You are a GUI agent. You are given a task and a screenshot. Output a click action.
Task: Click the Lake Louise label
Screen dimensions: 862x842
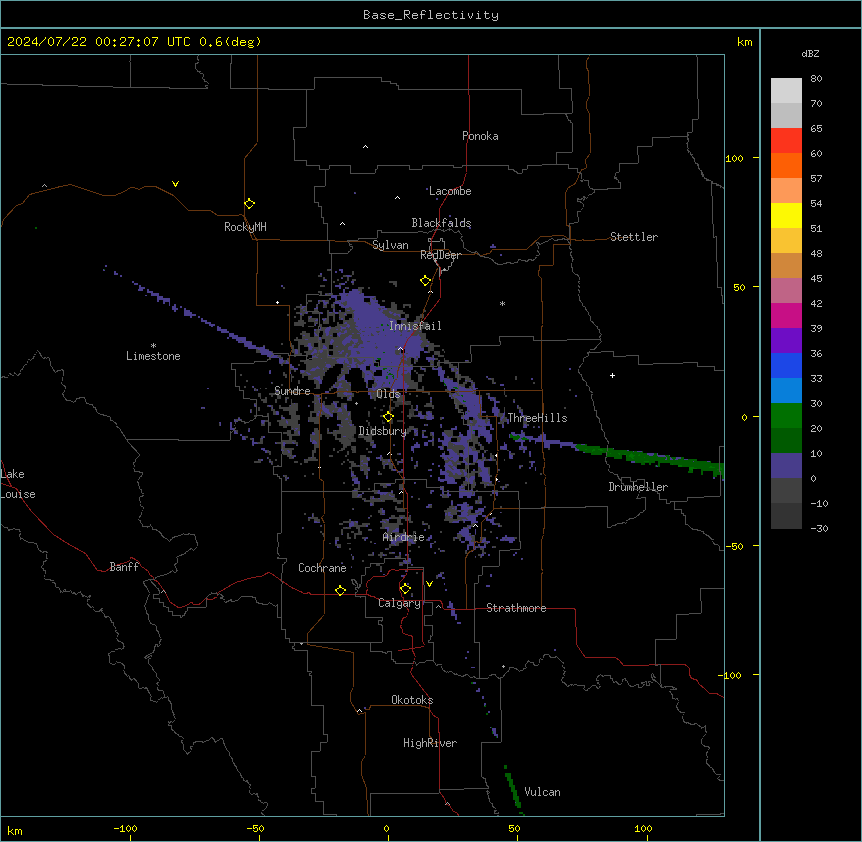click(18, 484)
